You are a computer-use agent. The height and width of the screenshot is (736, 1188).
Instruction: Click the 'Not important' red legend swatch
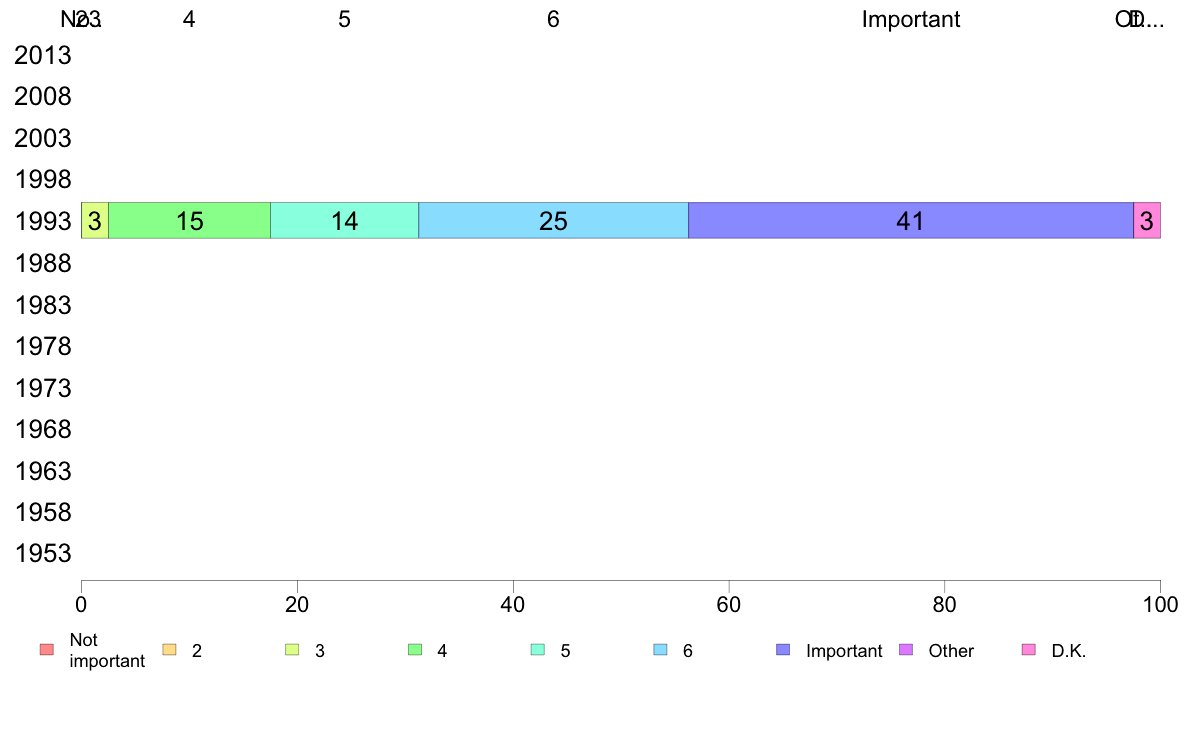[x=47, y=650]
